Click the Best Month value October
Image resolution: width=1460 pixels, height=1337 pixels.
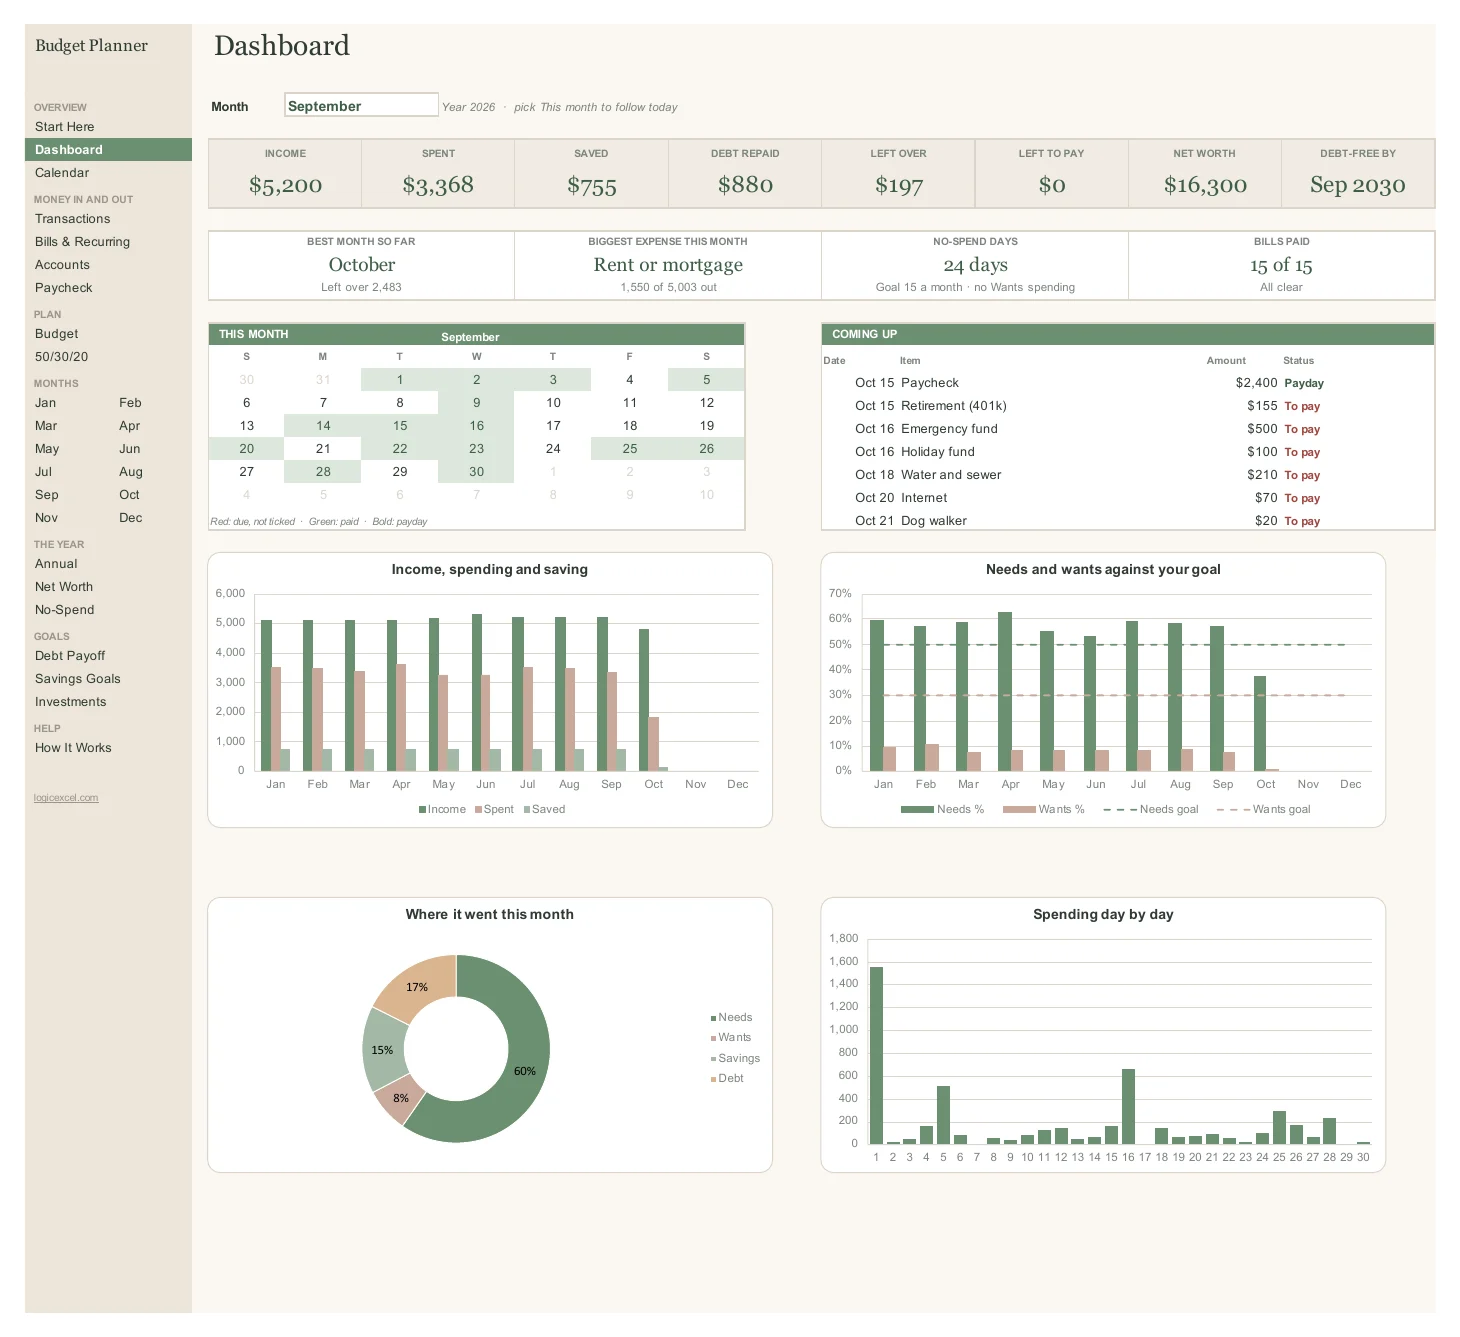[x=362, y=265]
